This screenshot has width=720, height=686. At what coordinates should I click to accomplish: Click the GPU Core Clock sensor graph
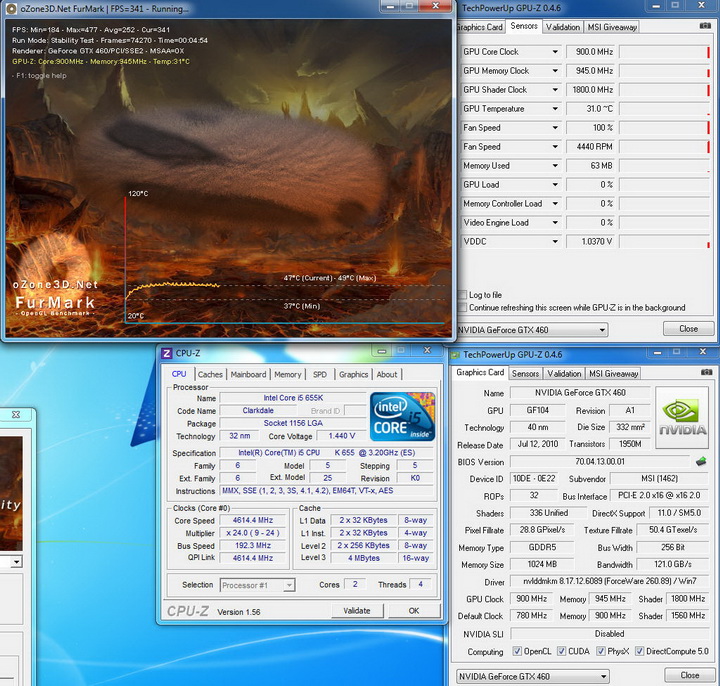point(664,52)
